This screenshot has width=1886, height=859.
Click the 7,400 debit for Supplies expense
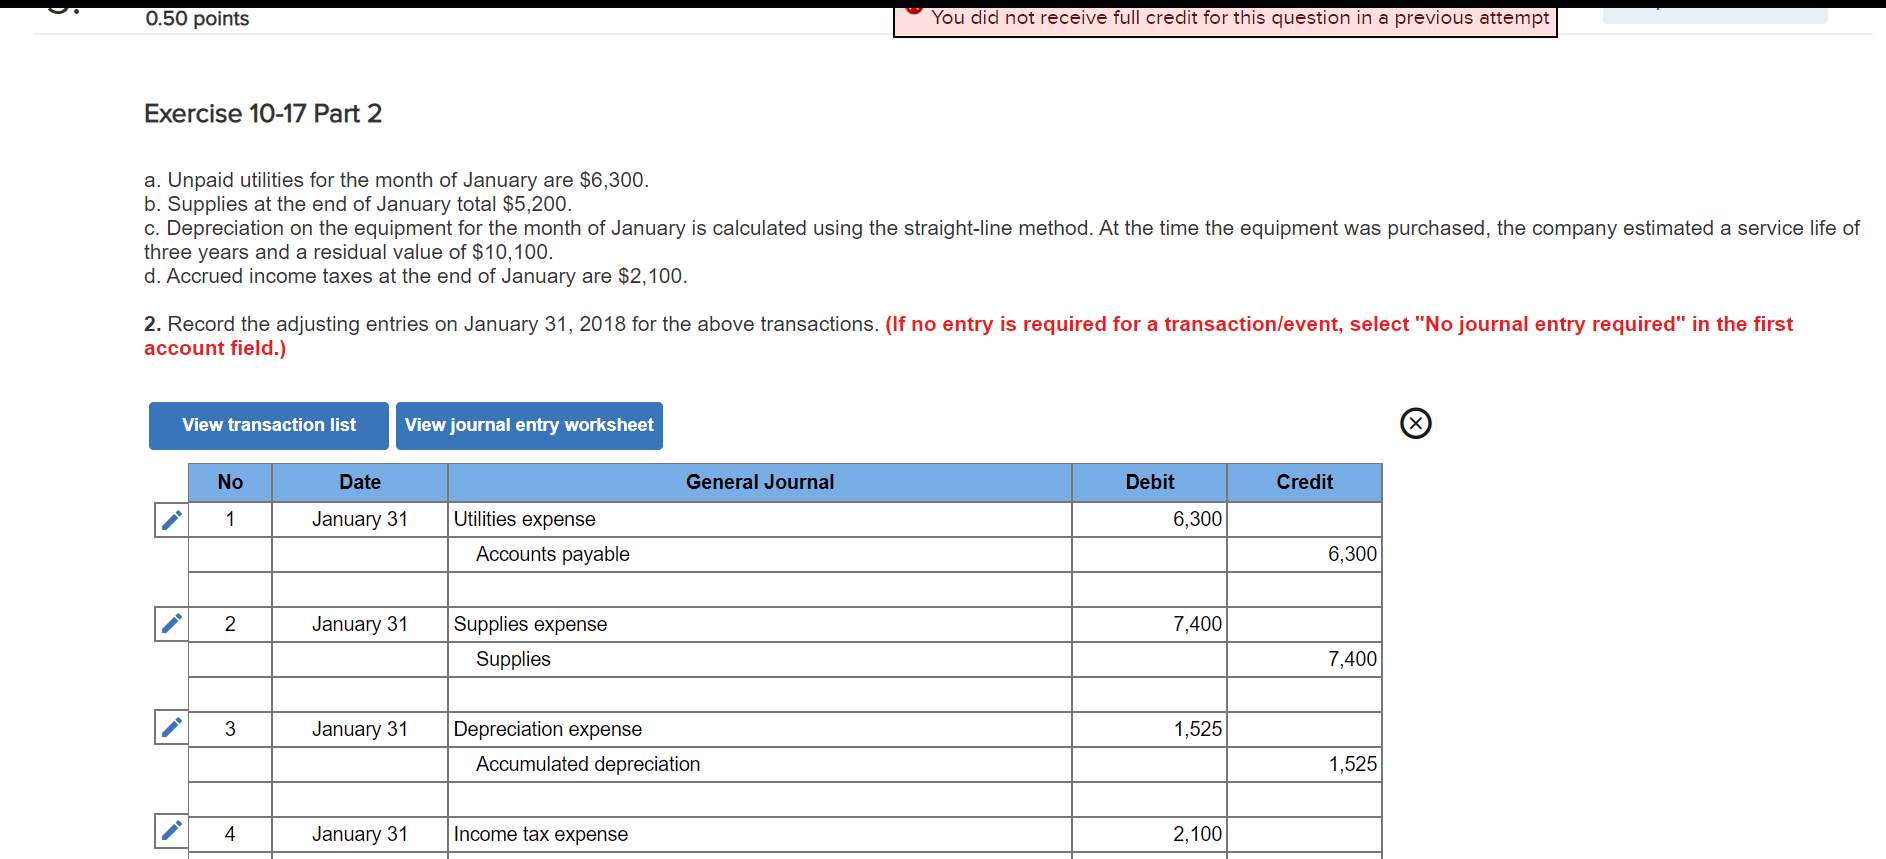tap(1150, 624)
